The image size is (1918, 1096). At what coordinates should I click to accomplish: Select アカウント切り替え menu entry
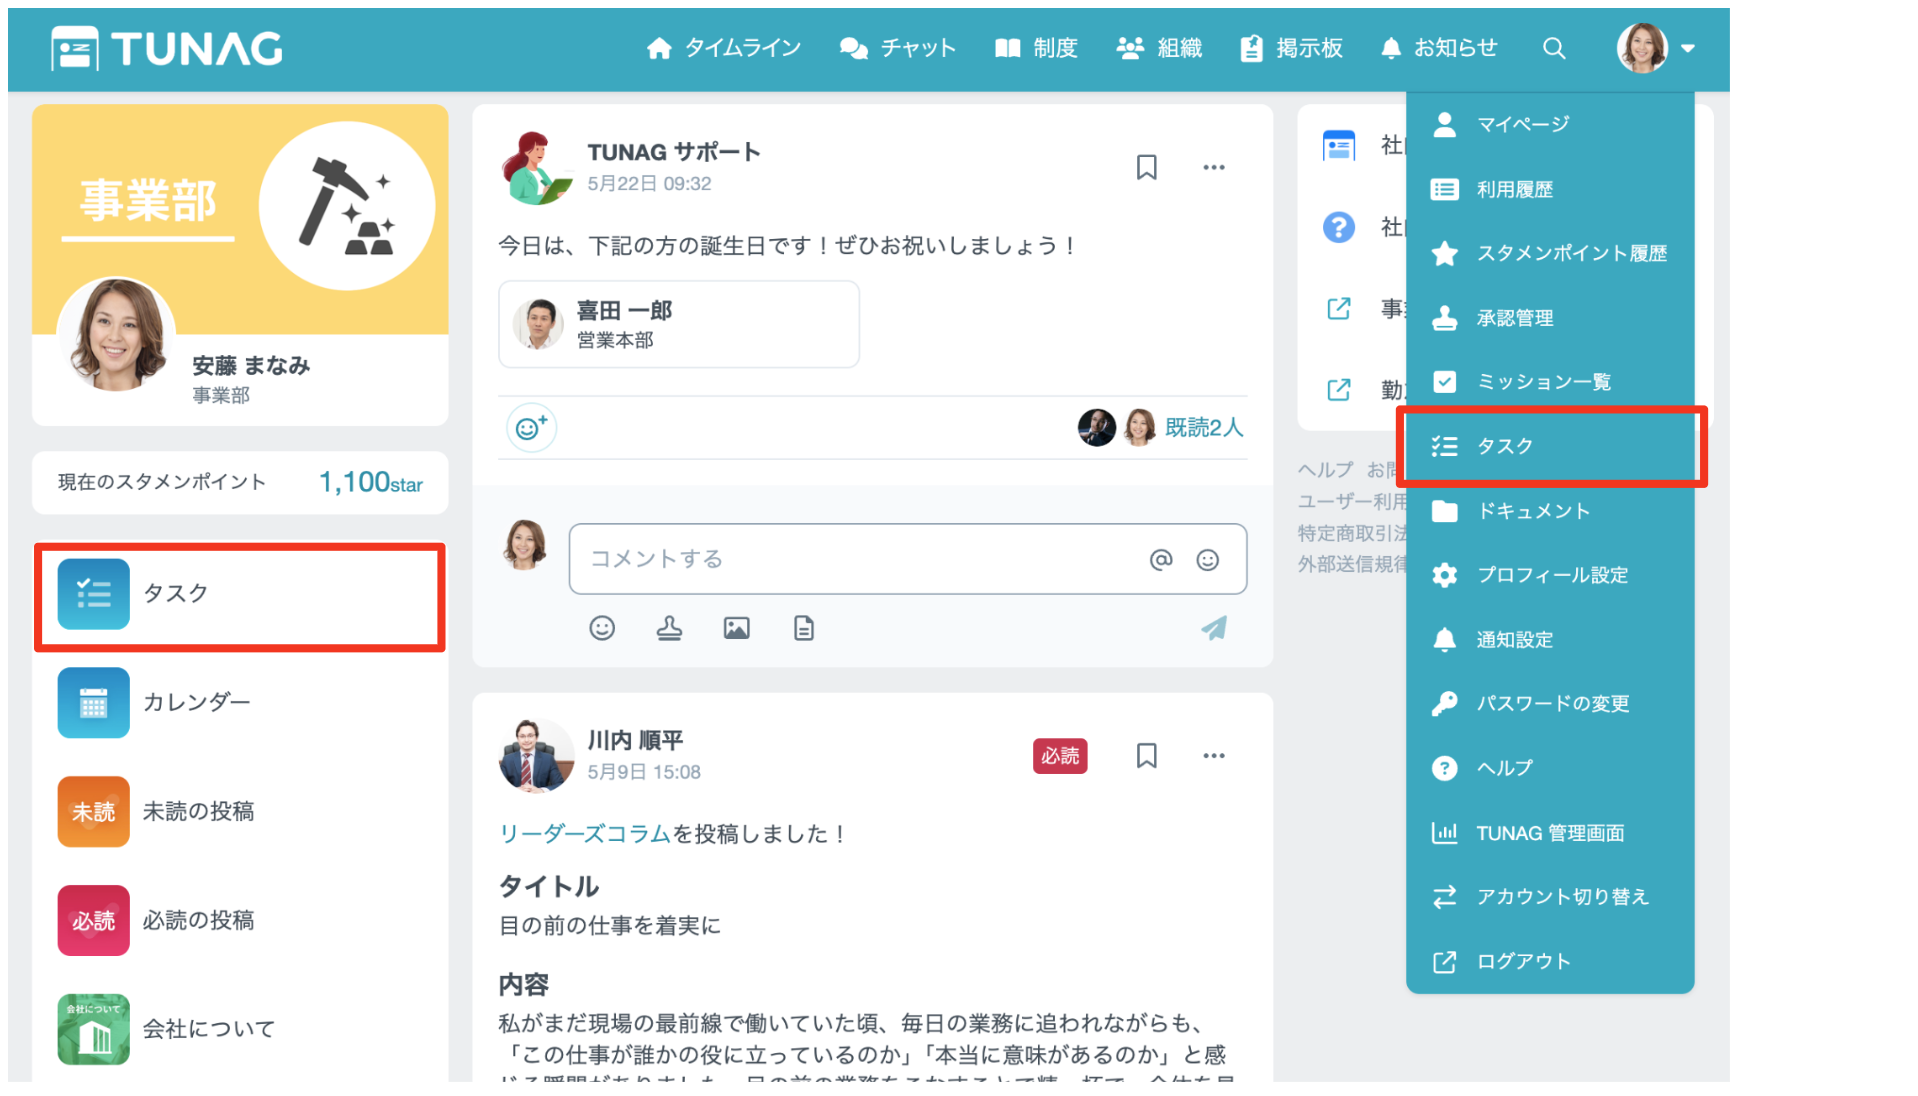1550,897
